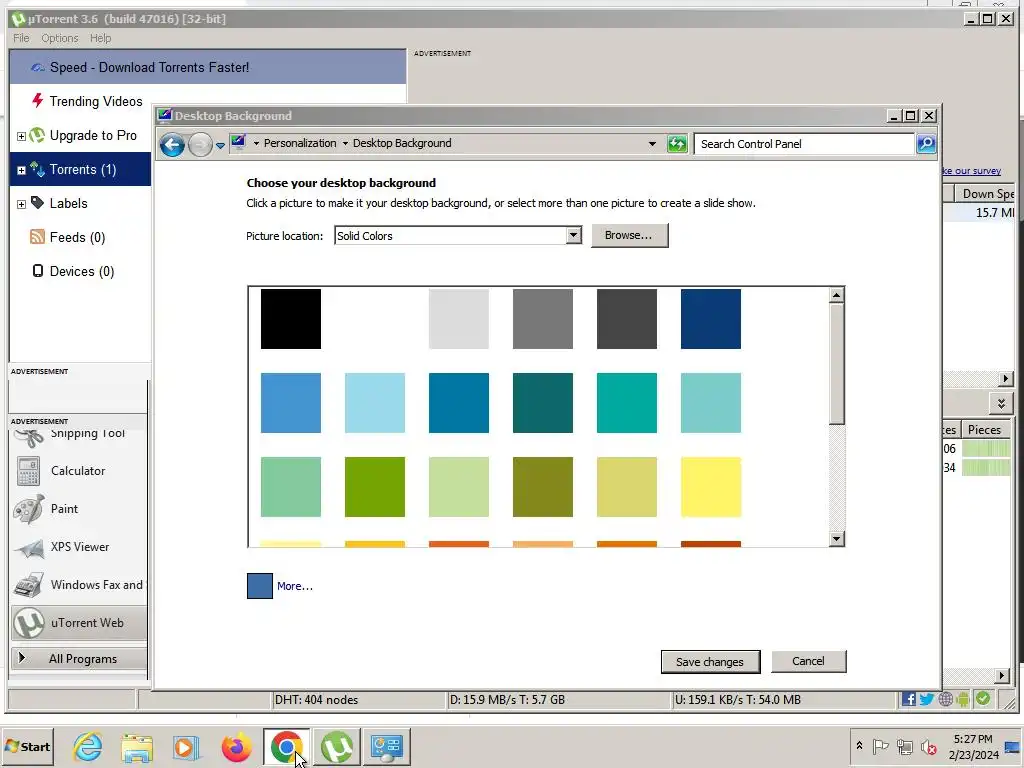
Task: Click scroll-down arrow of color list scrollbar
Action: pos(837,539)
